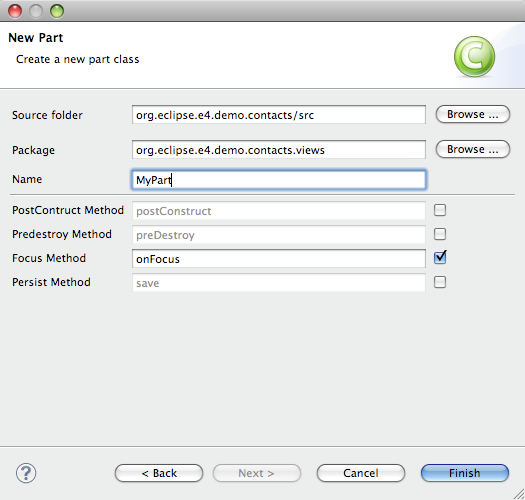Click the save persist method field
The height and width of the screenshot is (500, 525).
coord(279,283)
